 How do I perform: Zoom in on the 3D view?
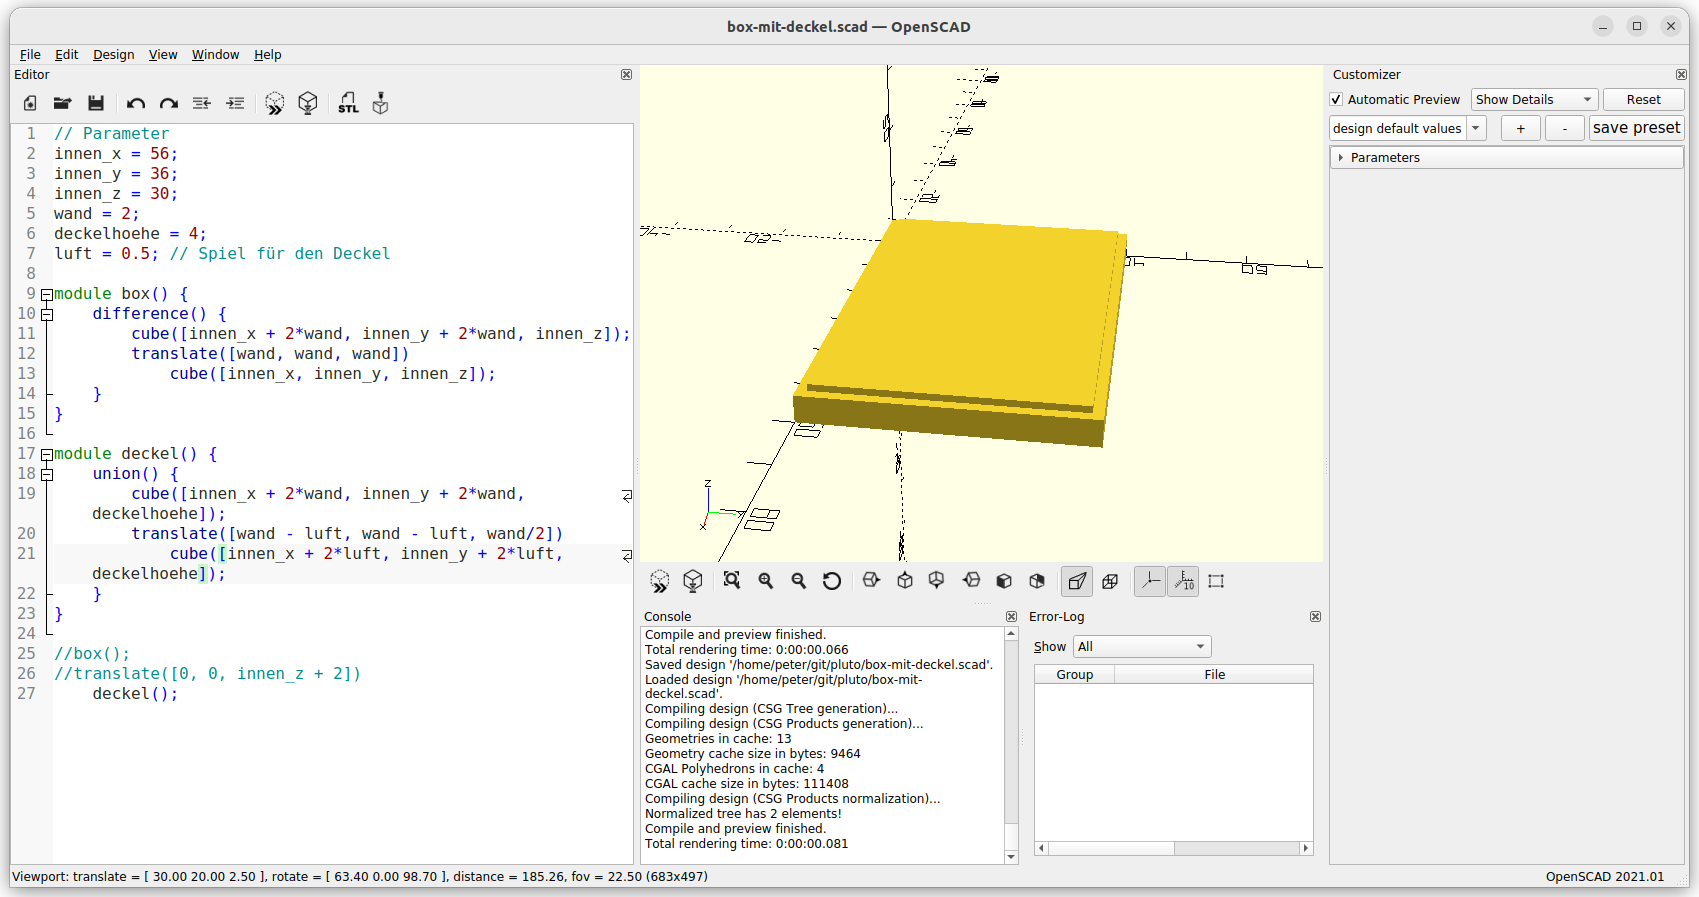point(766,581)
